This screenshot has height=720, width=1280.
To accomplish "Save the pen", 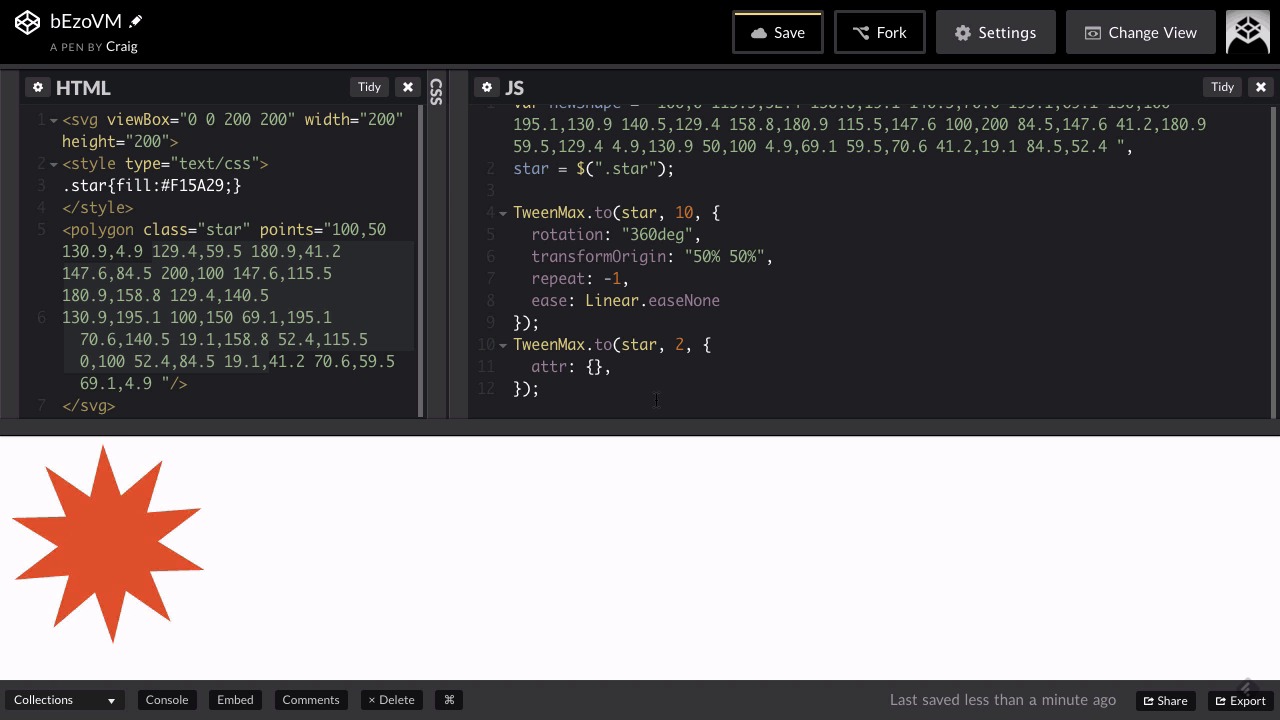I will pos(778,32).
